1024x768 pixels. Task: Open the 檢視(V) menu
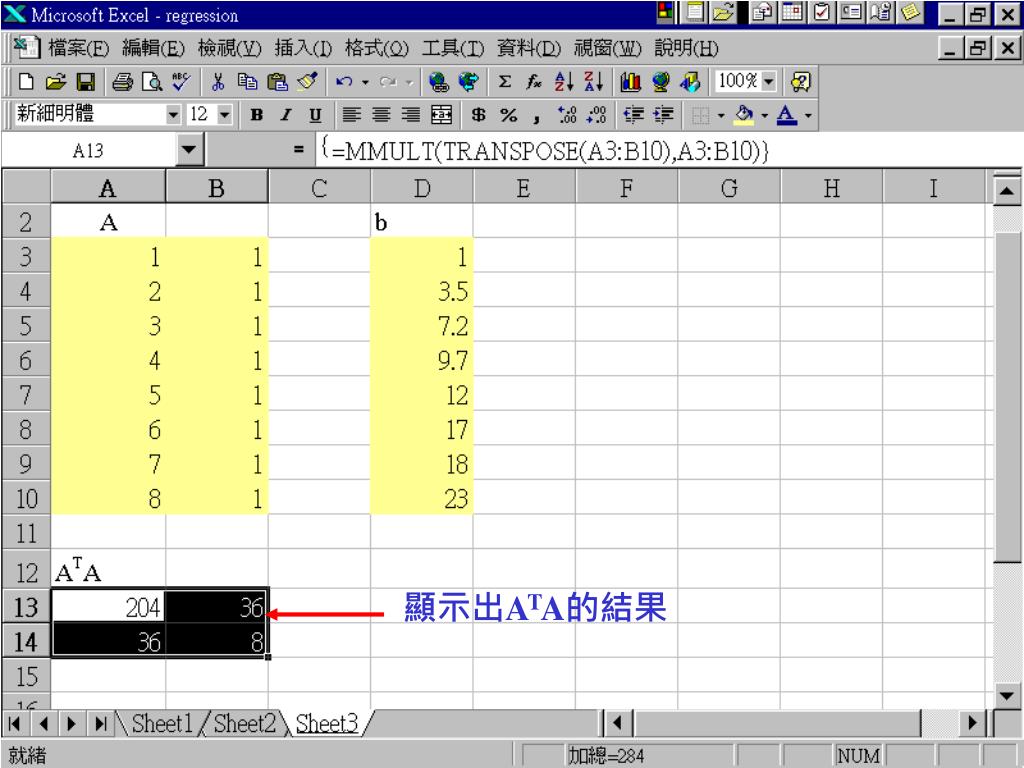(230, 48)
